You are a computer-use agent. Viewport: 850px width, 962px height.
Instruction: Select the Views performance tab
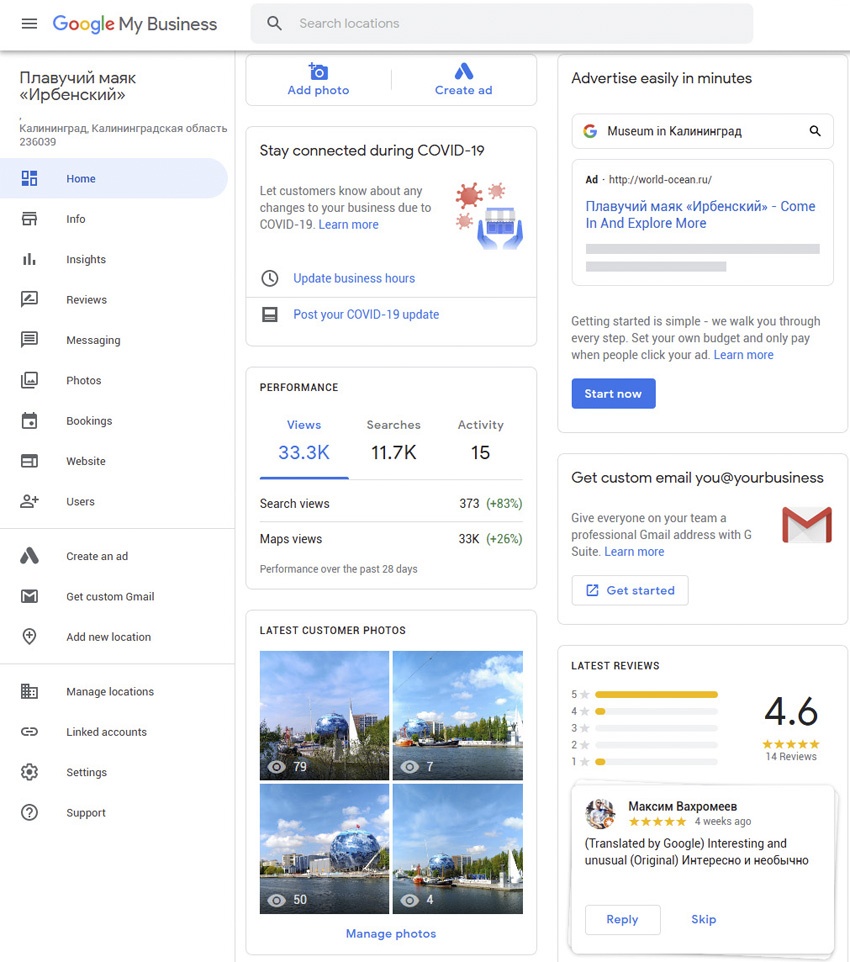(x=304, y=442)
